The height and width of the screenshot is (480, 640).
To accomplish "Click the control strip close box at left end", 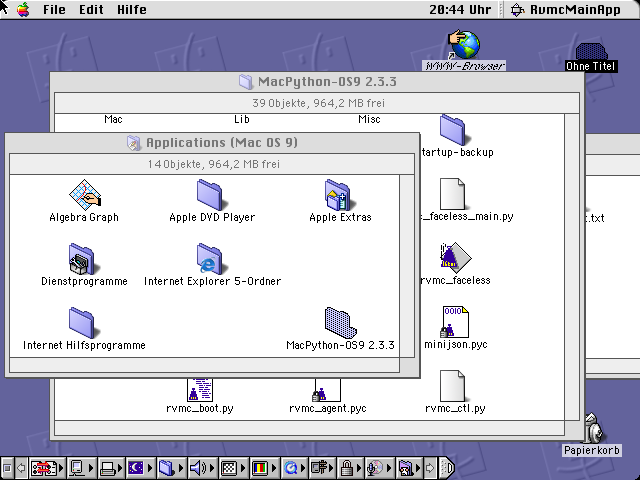I will 7,468.
